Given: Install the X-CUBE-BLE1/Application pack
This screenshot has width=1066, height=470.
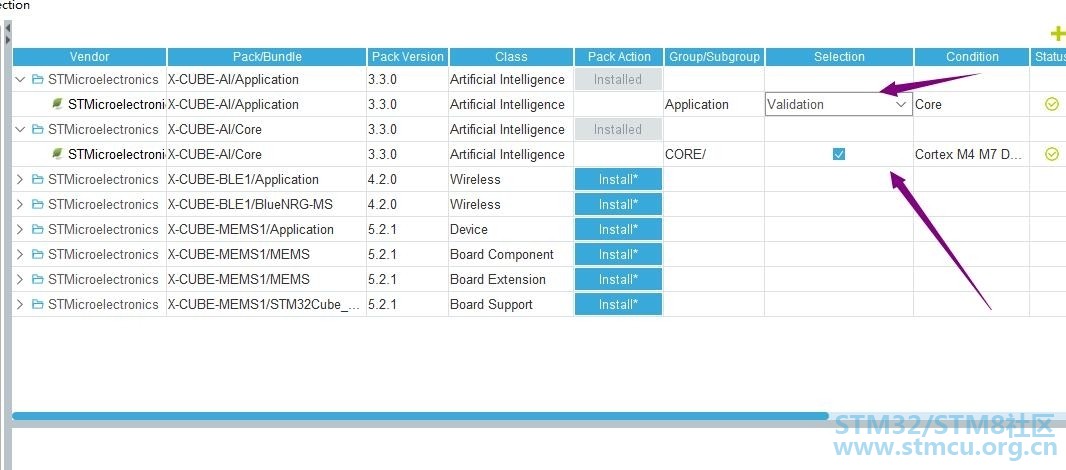Looking at the screenshot, I should click(x=618, y=180).
